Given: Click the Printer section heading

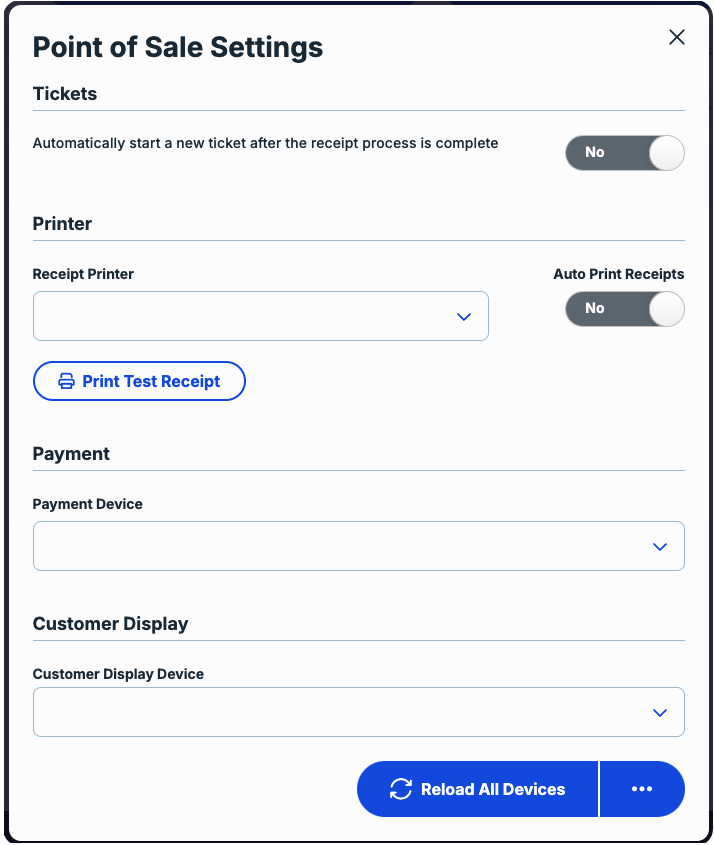Looking at the screenshot, I should (x=62, y=224).
